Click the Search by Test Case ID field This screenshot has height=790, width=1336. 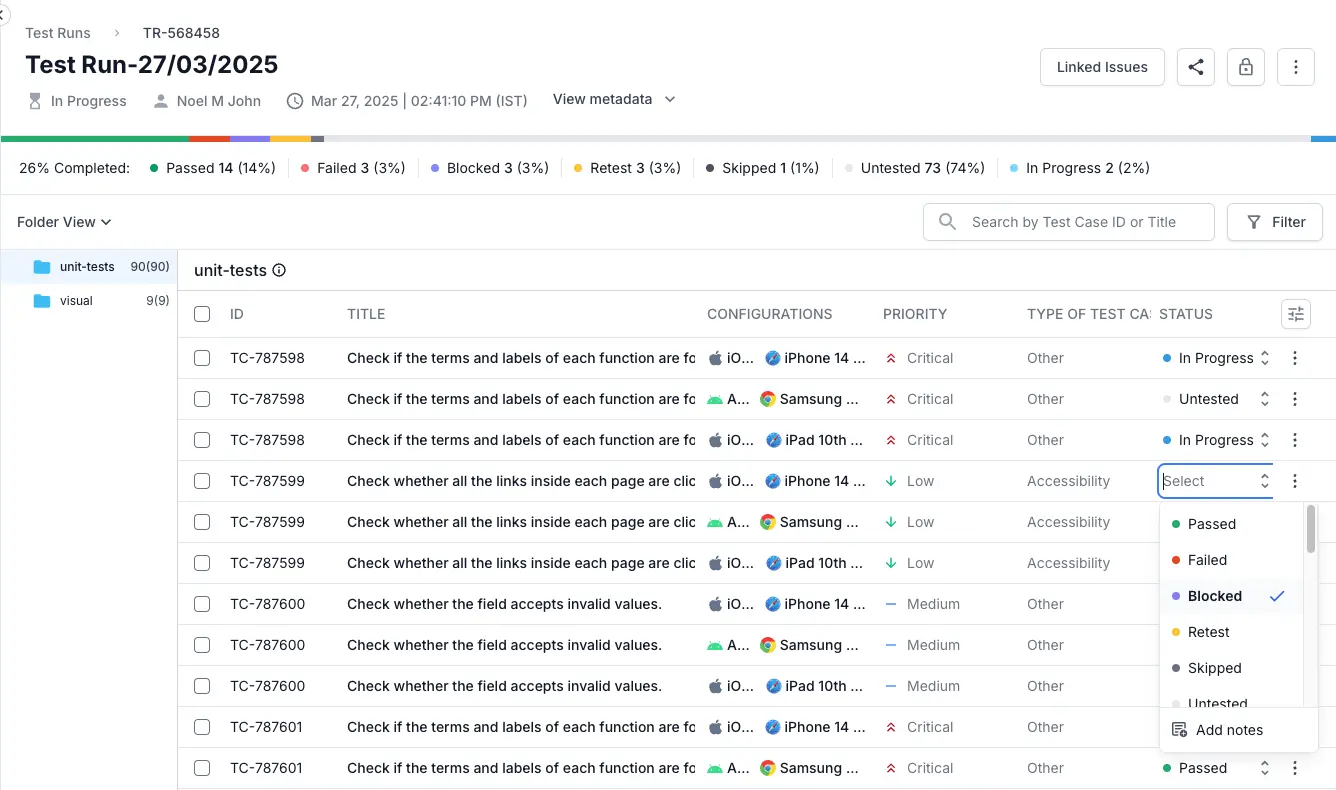[x=1070, y=222]
